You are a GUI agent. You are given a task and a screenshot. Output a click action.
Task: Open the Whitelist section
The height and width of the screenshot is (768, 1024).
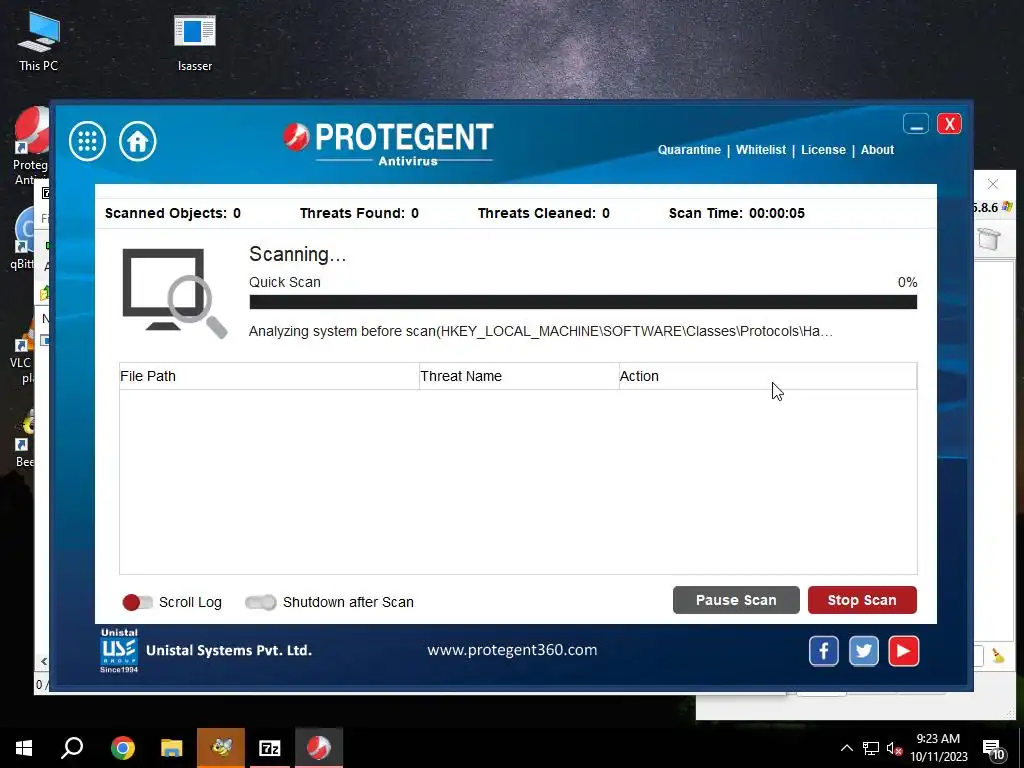[x=761, y=150]
